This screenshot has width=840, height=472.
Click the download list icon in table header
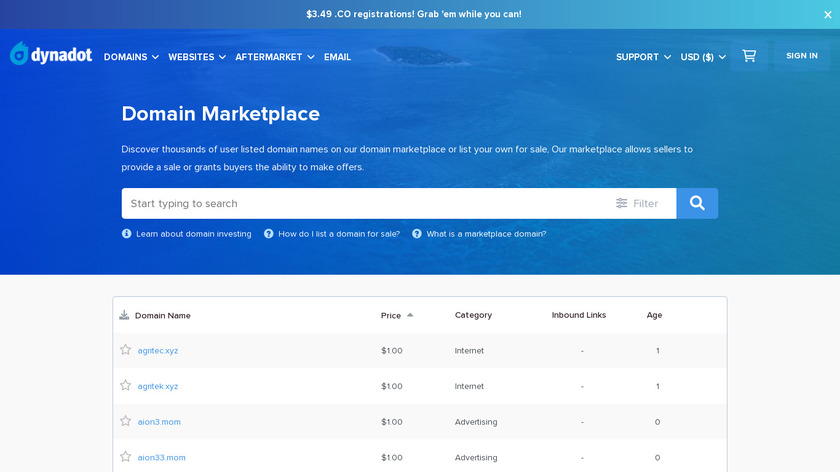coord(124,315)
